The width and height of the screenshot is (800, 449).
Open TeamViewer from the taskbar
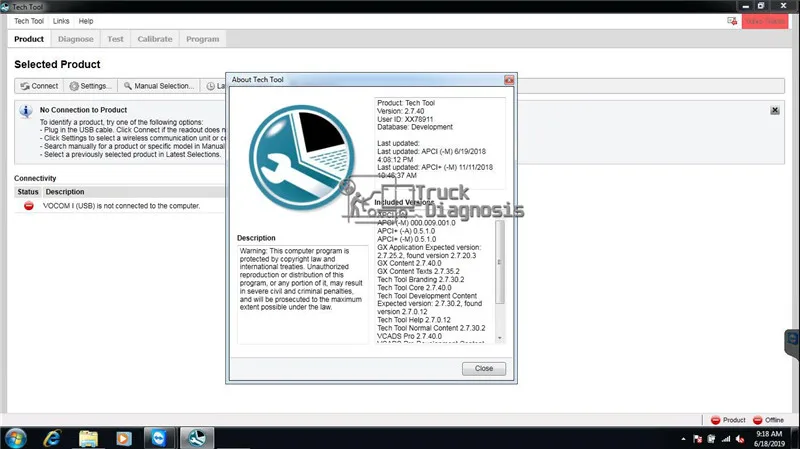point(159,438)
